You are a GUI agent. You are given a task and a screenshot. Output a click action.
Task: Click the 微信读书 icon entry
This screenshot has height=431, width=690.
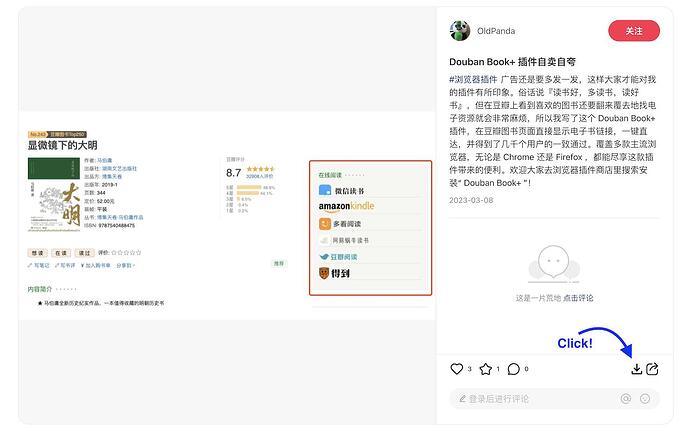pyautogui.click(x=341, y=191)
